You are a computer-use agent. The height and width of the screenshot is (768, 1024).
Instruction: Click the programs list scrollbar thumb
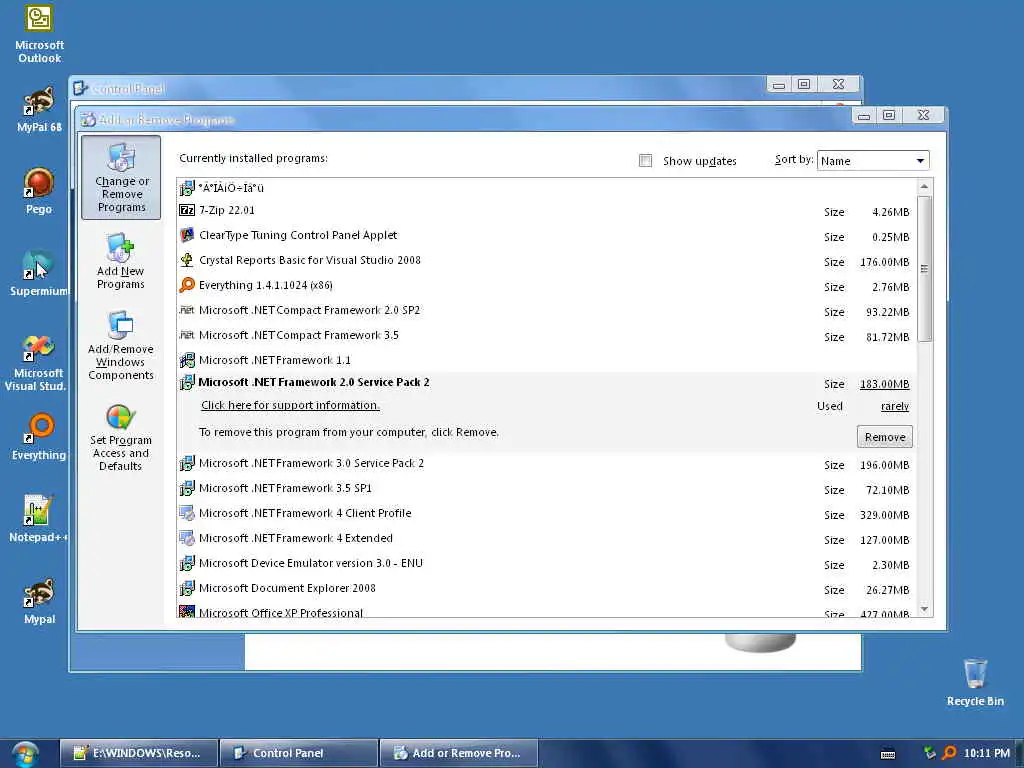[x=924, y=268]
